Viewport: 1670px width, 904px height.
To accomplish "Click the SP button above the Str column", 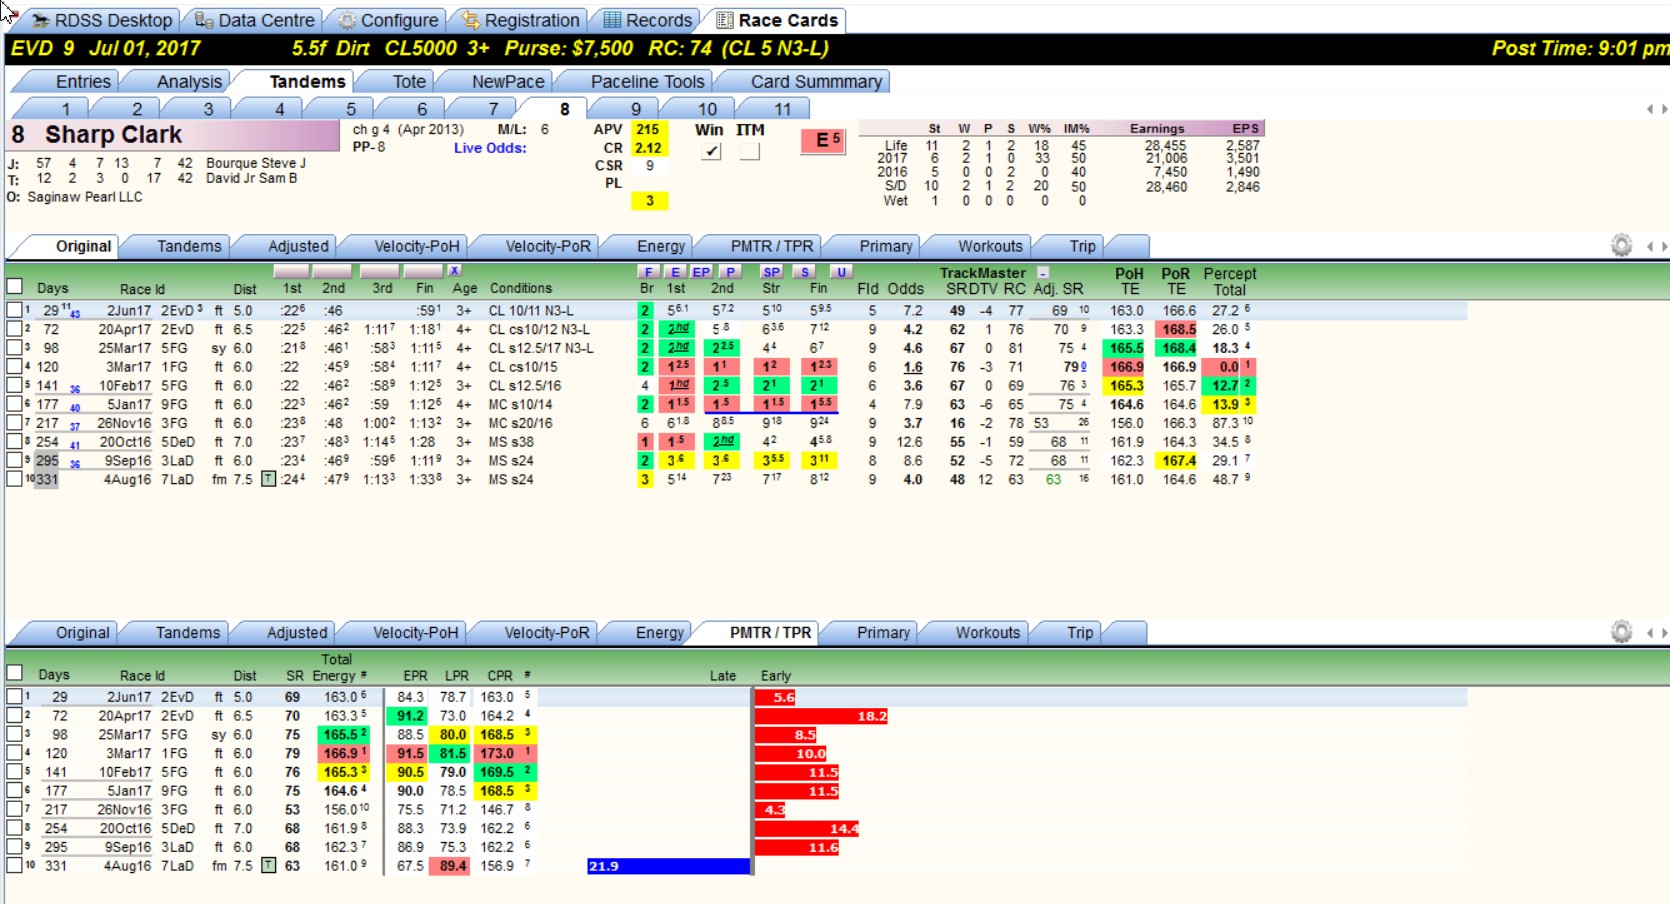I will 771,272.
